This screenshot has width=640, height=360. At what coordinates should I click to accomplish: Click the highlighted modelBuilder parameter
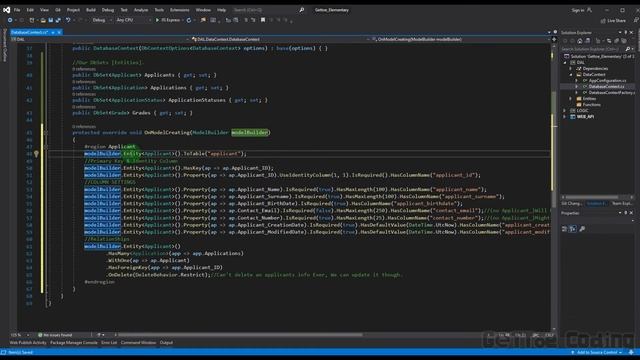[x=250, y=132]
